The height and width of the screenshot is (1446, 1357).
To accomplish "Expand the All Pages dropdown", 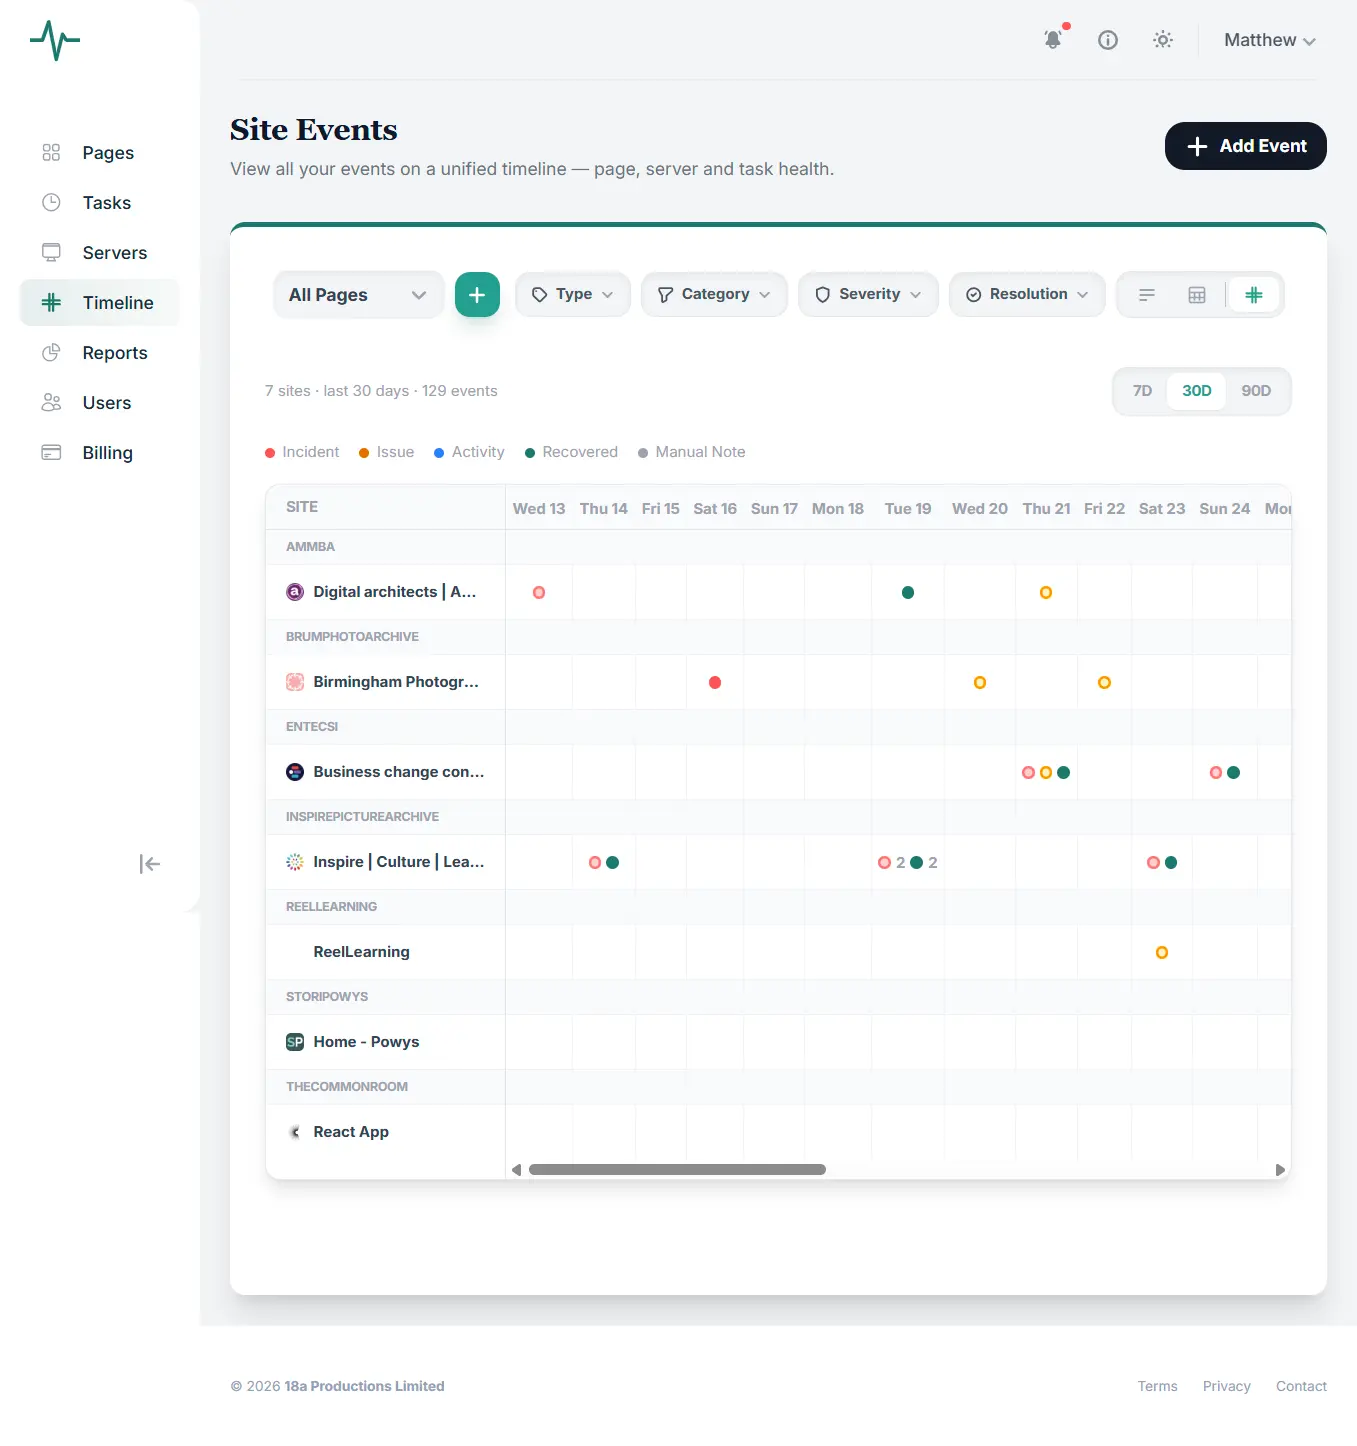I will [358, 295].
